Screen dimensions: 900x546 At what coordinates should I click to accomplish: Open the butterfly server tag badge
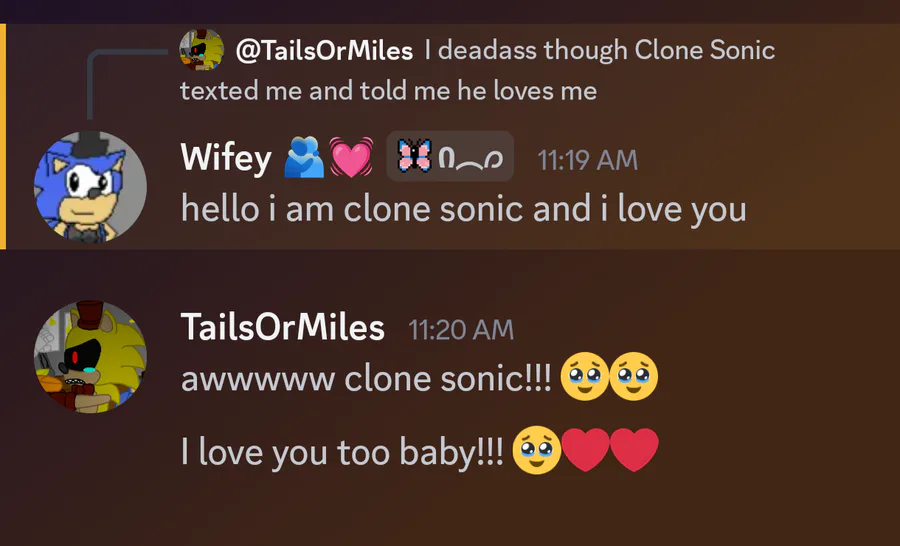pos(450,157)
